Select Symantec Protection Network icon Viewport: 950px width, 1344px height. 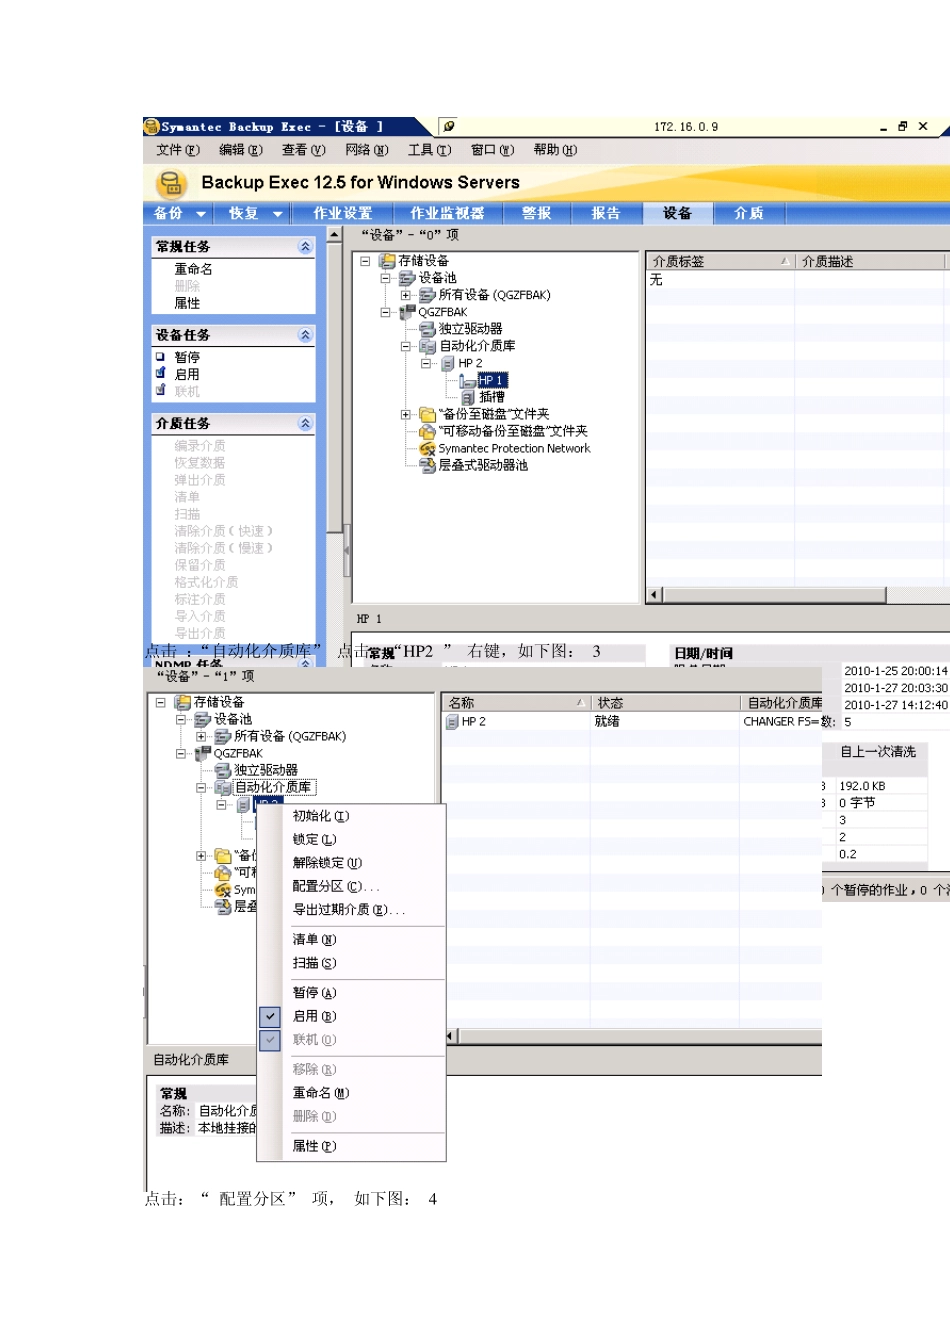point(427,449)
